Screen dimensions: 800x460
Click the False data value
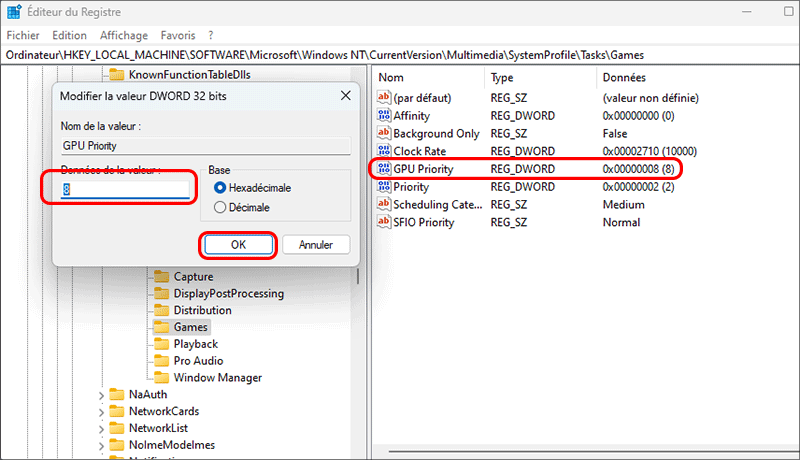(615, 133)
